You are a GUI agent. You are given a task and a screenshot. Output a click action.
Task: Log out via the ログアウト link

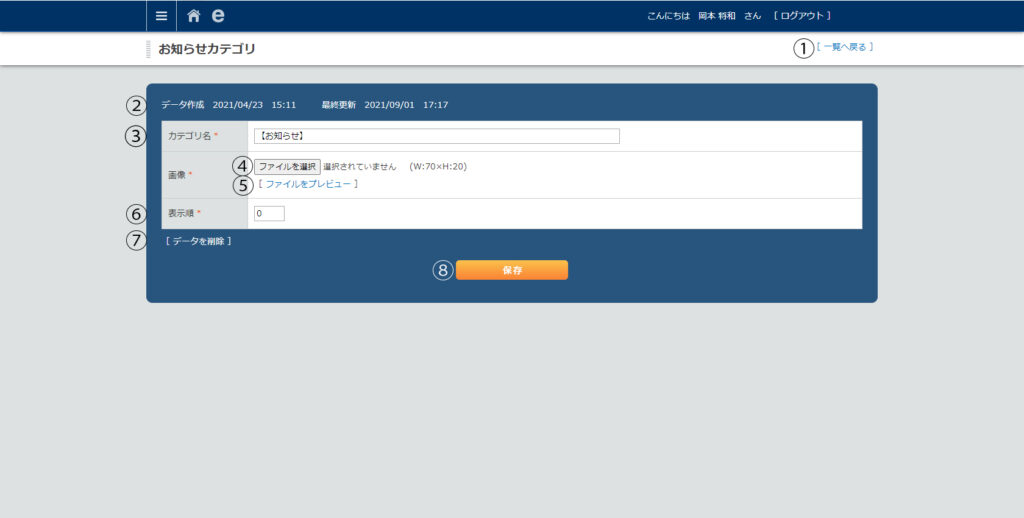point(802,16)
